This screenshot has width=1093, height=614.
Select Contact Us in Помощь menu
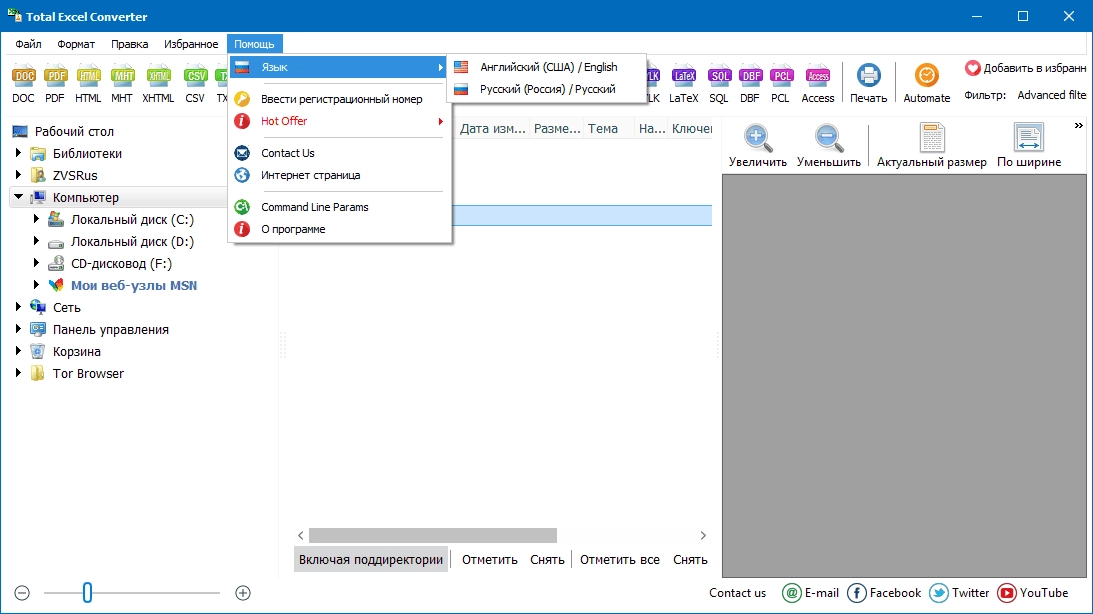click(339, 153)
